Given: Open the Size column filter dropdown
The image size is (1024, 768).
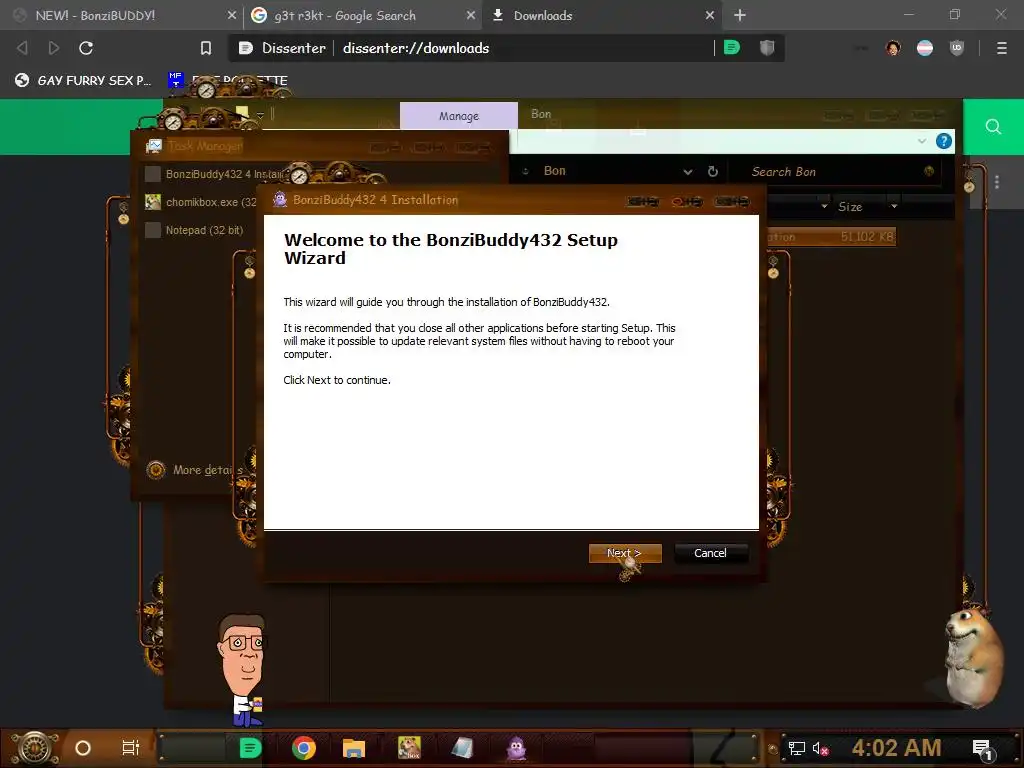Looking at the screenshot, I should pyautogui.click(x=894, y=206).
